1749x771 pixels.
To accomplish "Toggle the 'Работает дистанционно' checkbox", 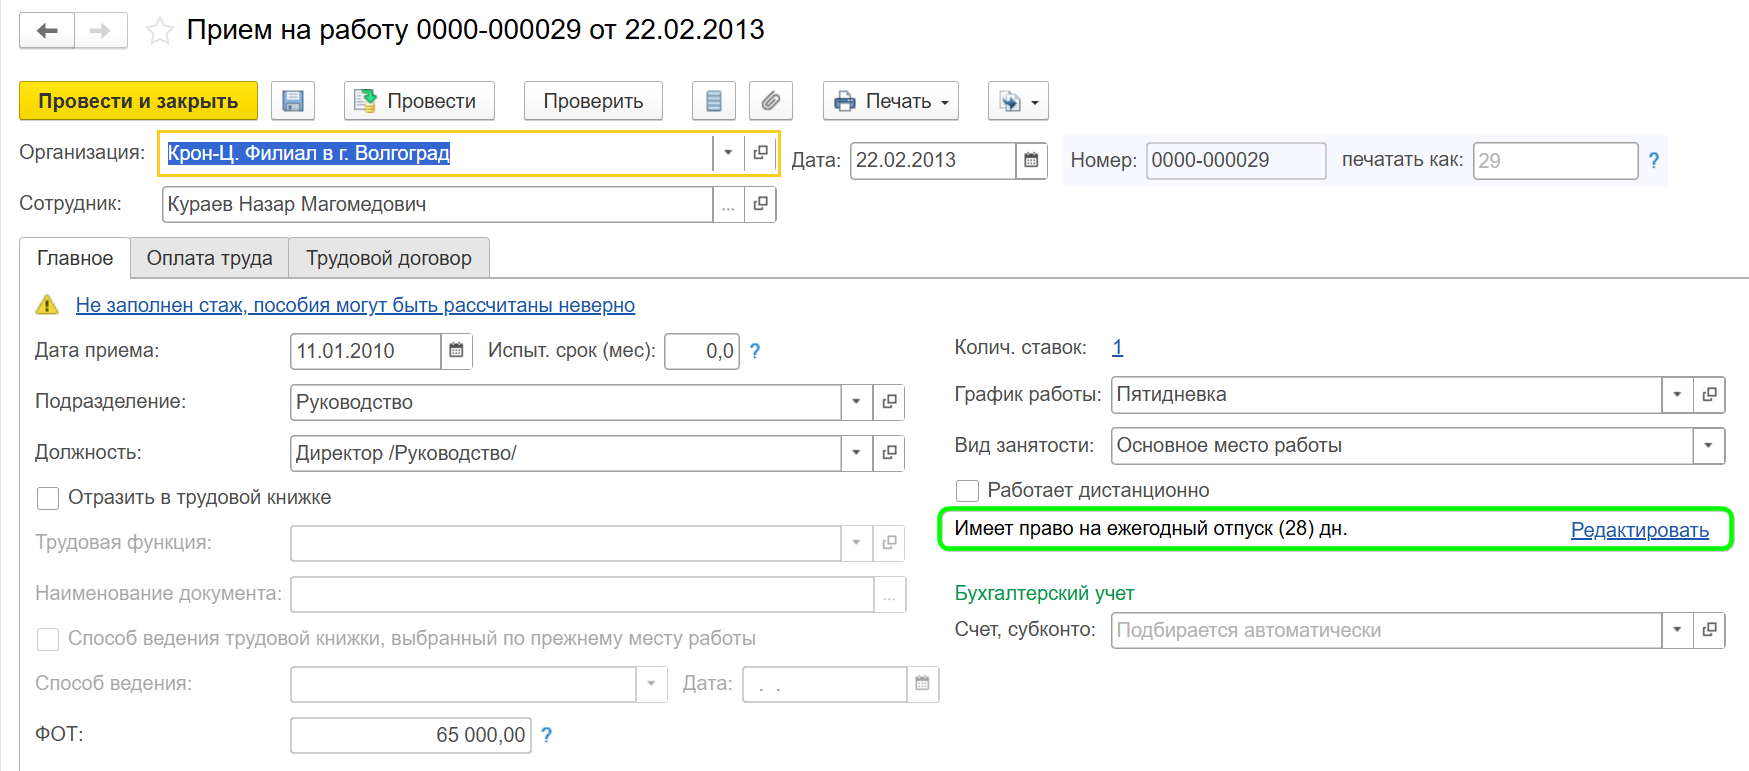I will coord(967,491).
